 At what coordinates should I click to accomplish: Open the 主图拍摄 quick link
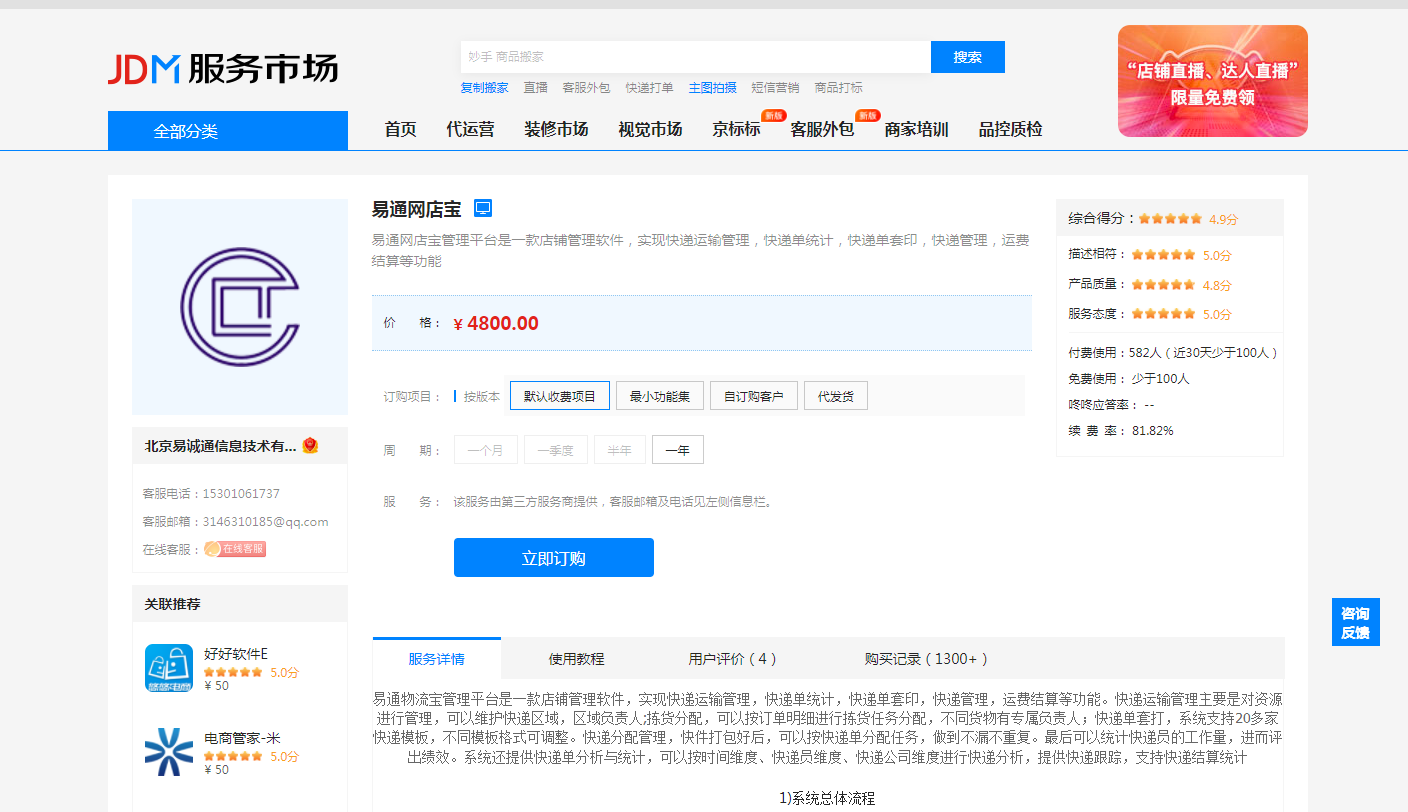(713, 88)
